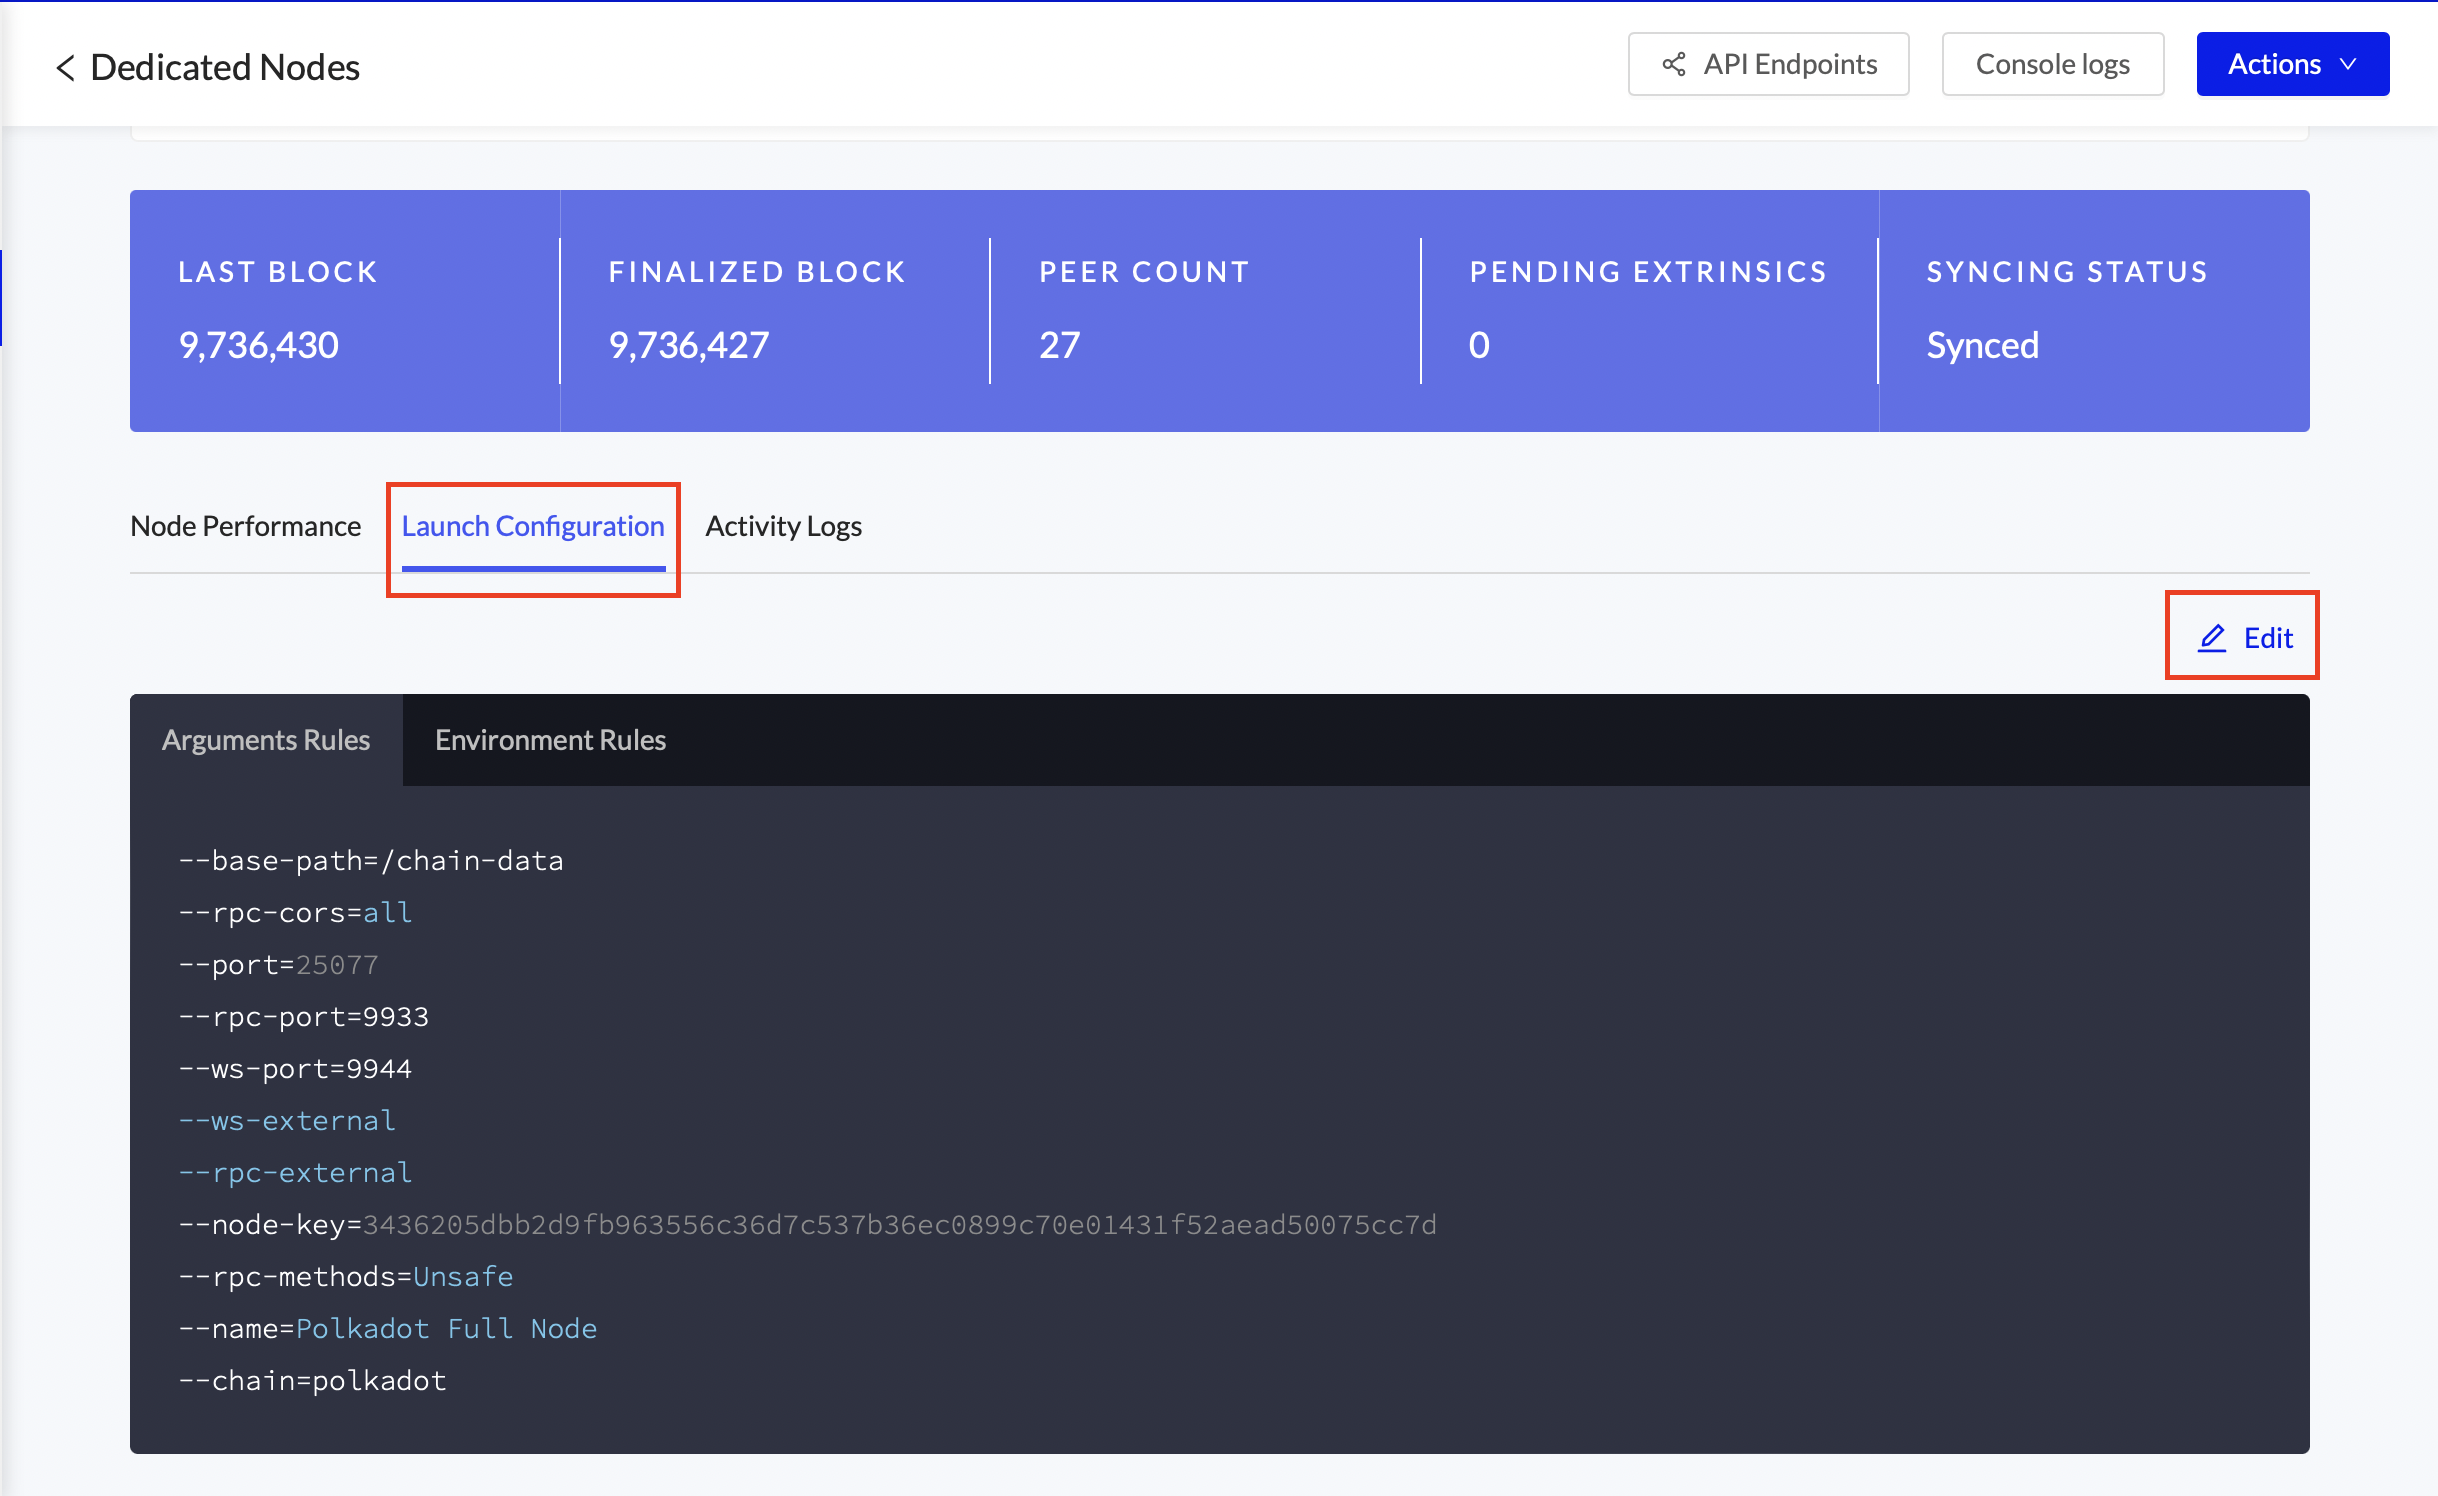Click the --name=Polkadot Full Node line
Viewport: 2438px width, 1496px height.
387,1329
